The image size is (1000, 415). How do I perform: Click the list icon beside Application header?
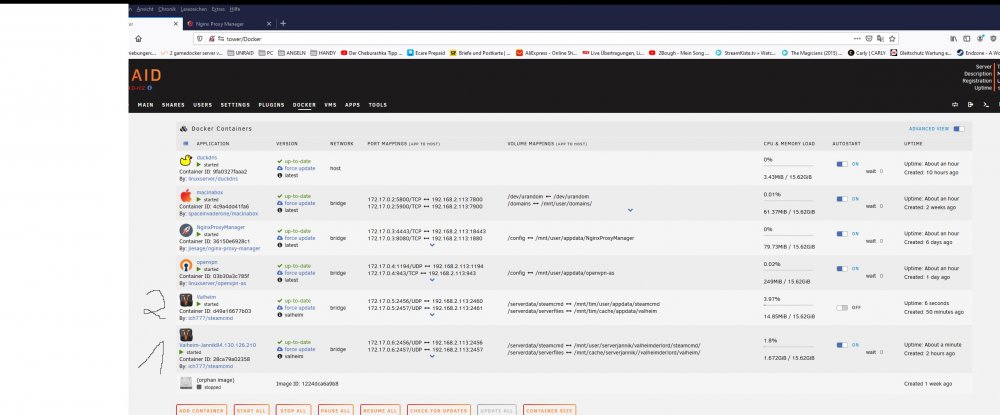click(x=186, y=143)
